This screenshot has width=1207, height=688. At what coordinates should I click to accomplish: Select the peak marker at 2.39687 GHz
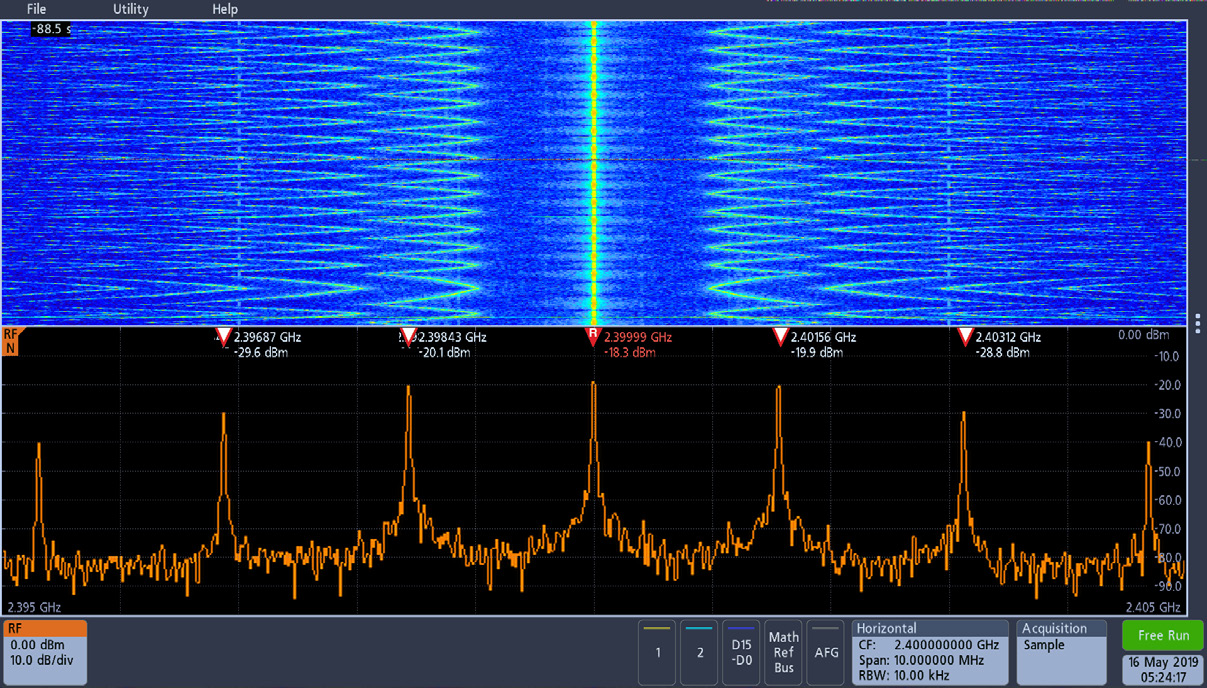[x=225, y=337]
